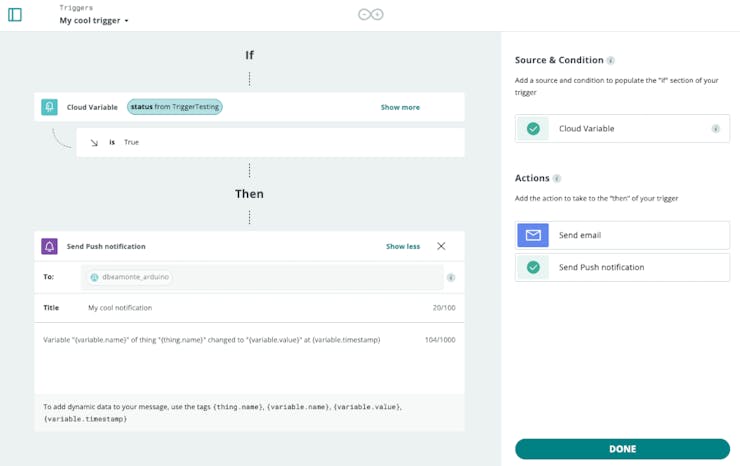Click info icon in Cloud Variable source row
This screenshot has height=466, width=740.
[716, 129]
